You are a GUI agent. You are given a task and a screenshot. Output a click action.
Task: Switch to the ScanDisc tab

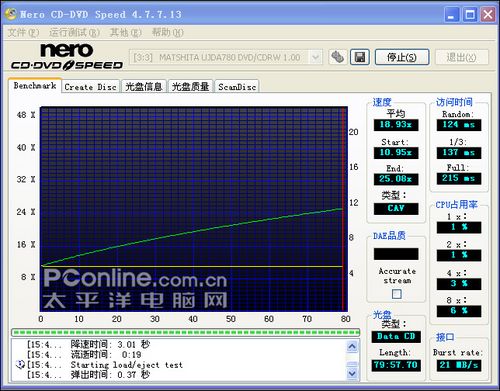pos(237,87)
